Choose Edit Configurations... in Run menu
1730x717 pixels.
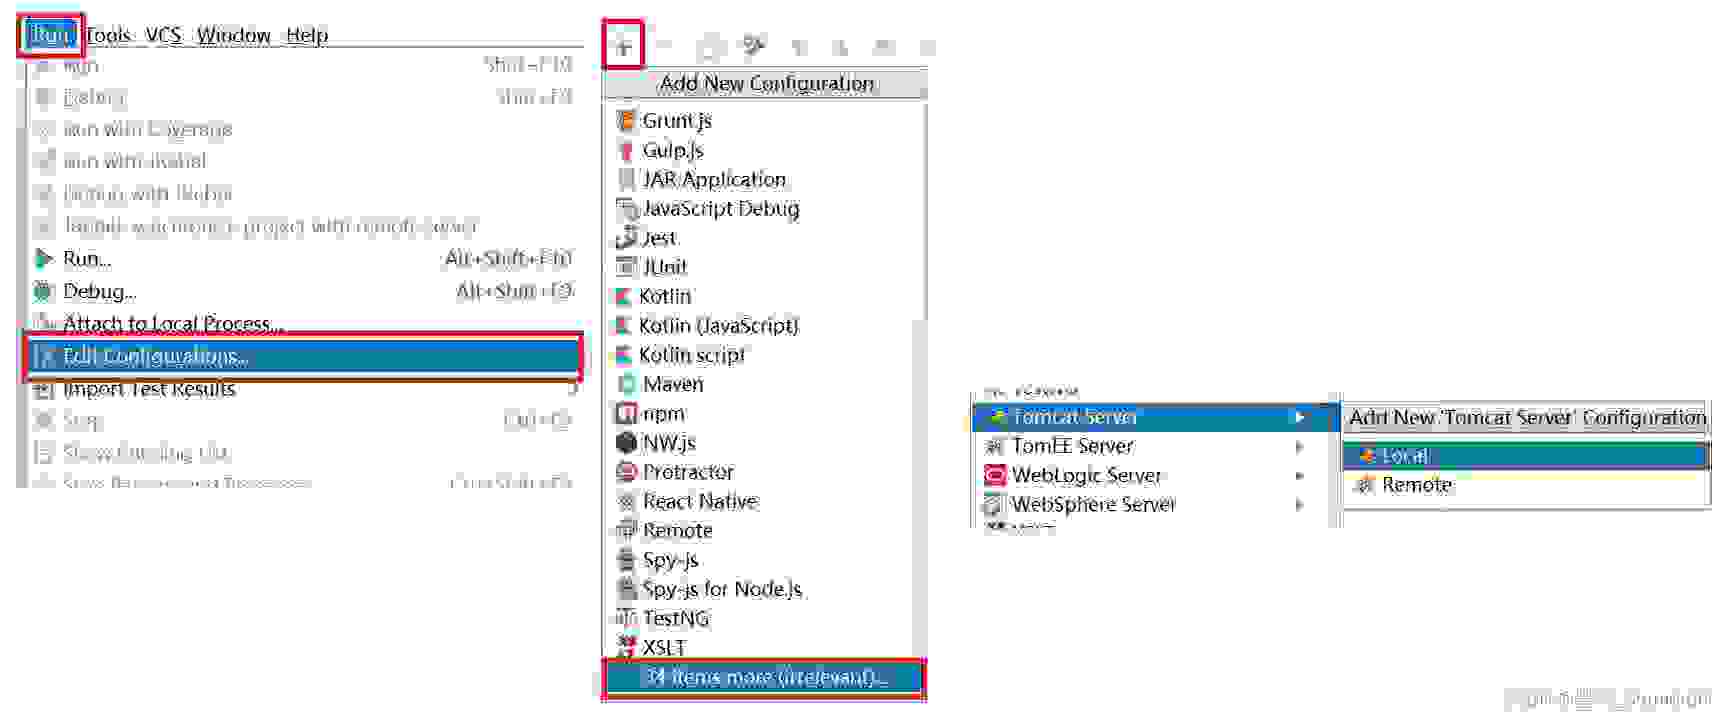(x=303, y=356)
